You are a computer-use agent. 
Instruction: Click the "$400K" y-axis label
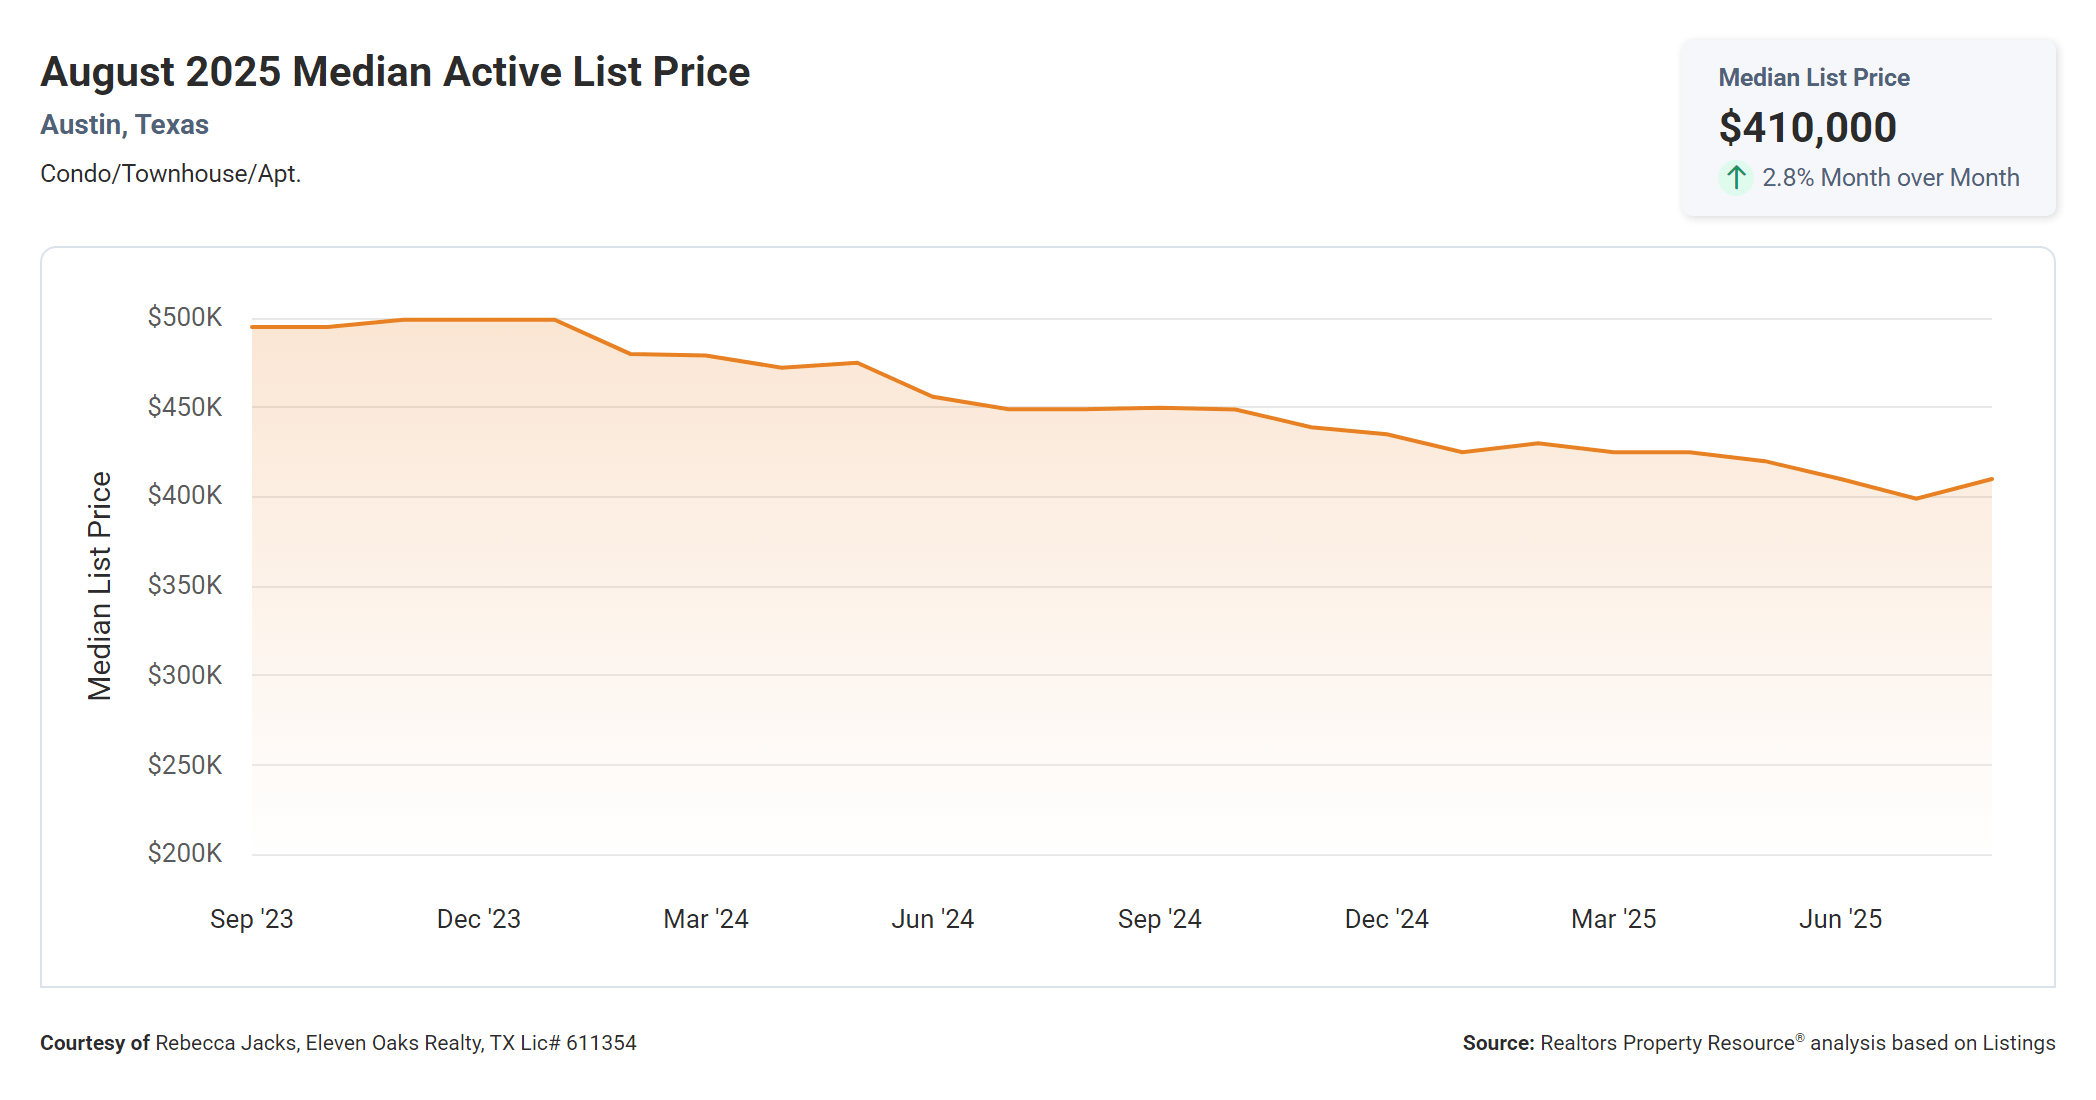coord(185,495)
